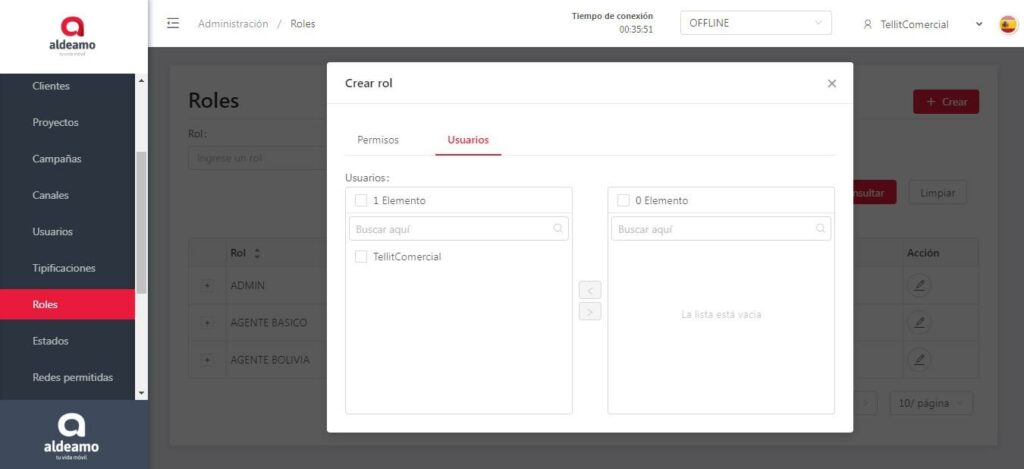Switch to the Permisos tab
This screenshot has width=1024, height=469.
378,140
